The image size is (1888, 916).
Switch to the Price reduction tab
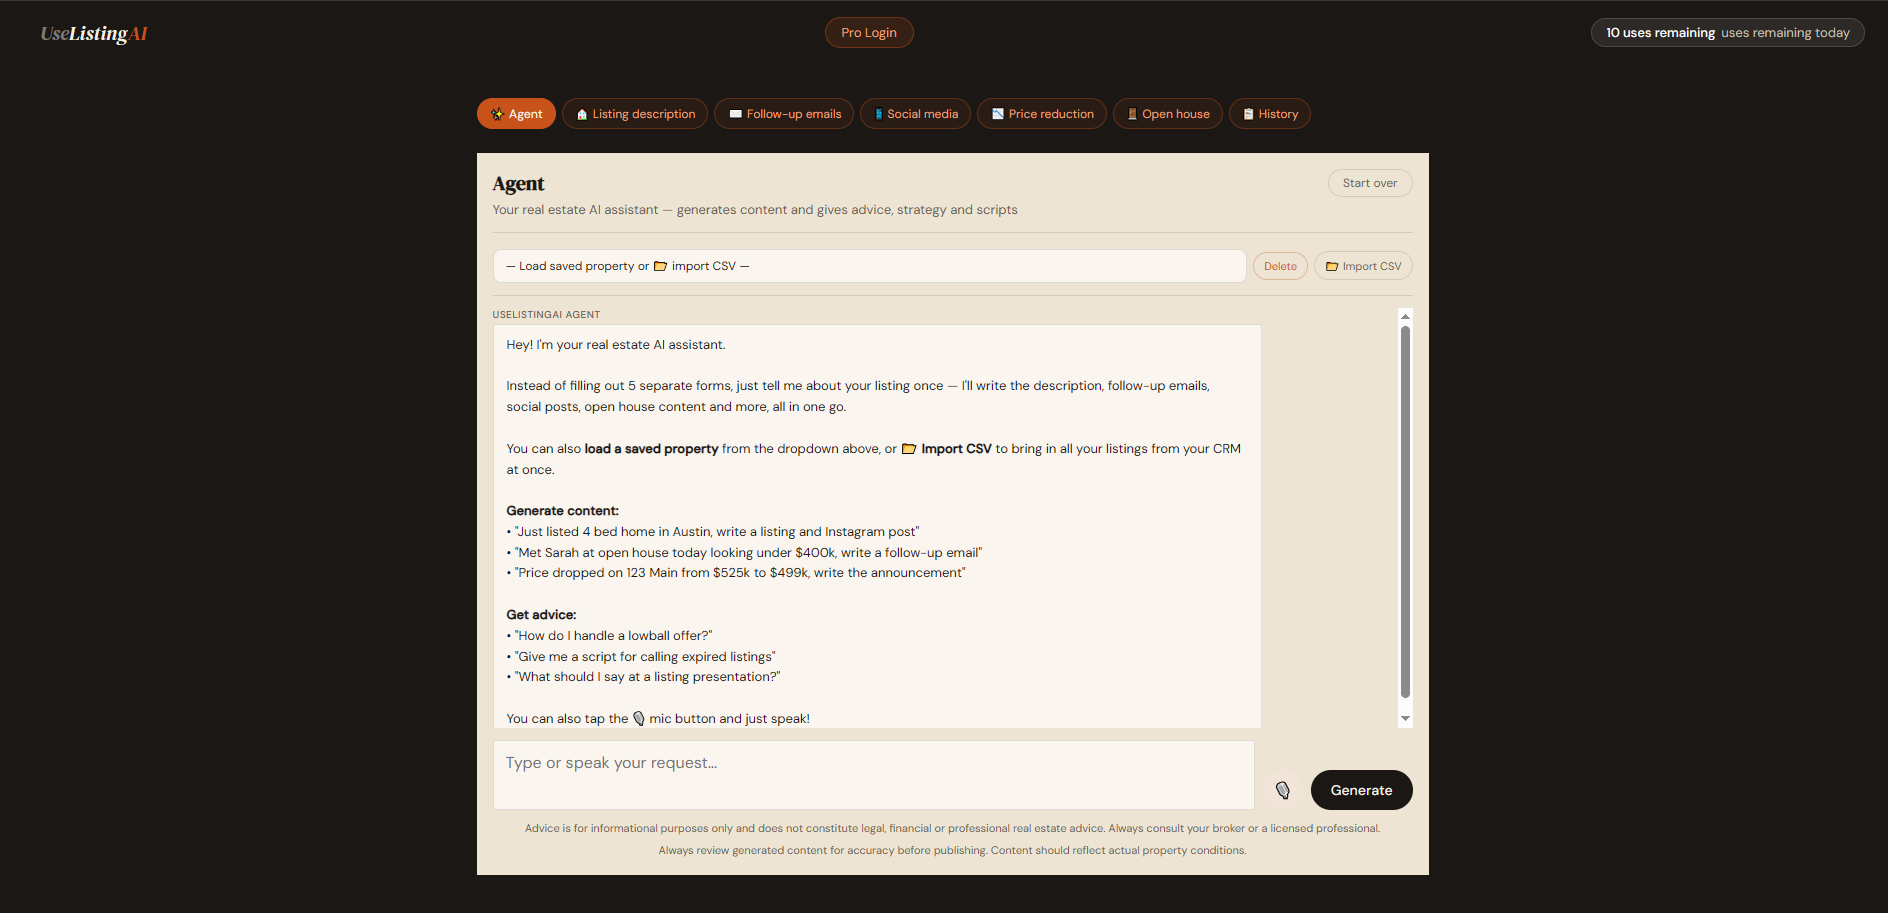coord(1041,114)
